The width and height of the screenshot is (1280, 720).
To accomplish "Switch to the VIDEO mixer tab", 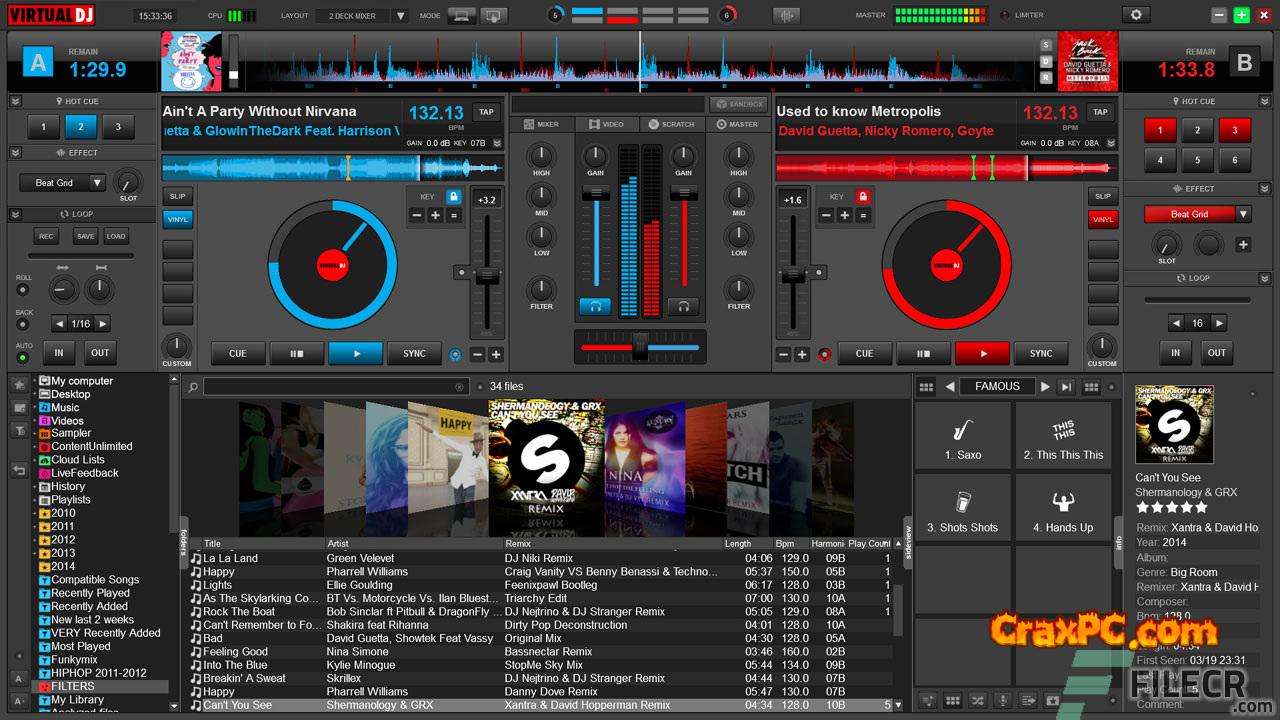I will tap(607, 124).
